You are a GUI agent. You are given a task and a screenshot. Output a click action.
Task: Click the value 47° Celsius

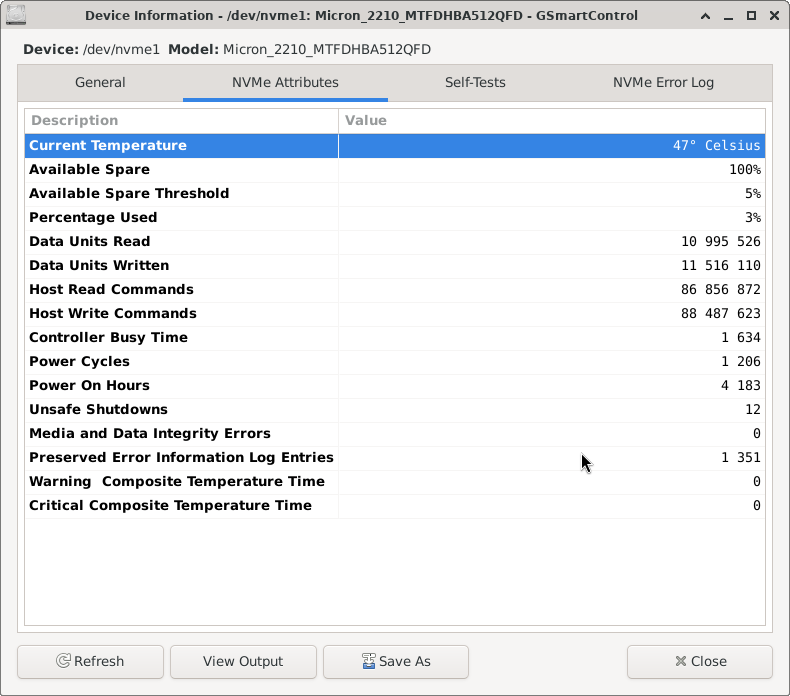(x=716, y=146)
